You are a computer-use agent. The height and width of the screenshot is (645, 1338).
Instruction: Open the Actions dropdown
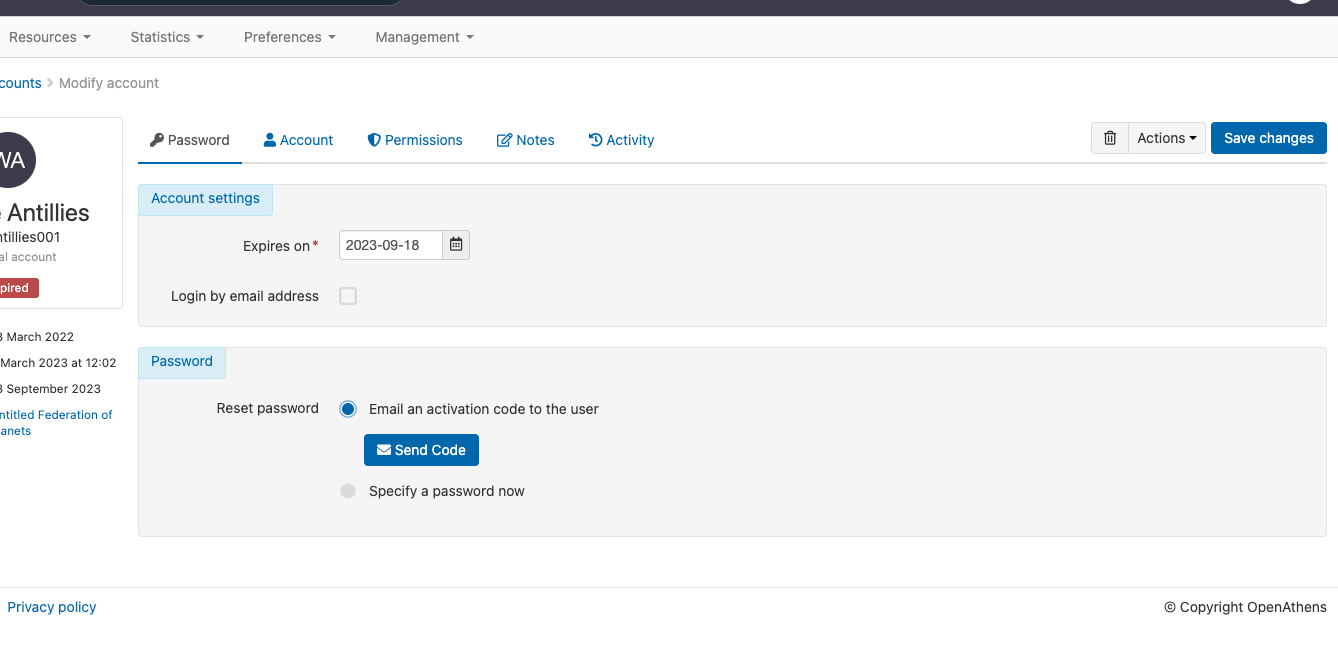coord(1165,138)
